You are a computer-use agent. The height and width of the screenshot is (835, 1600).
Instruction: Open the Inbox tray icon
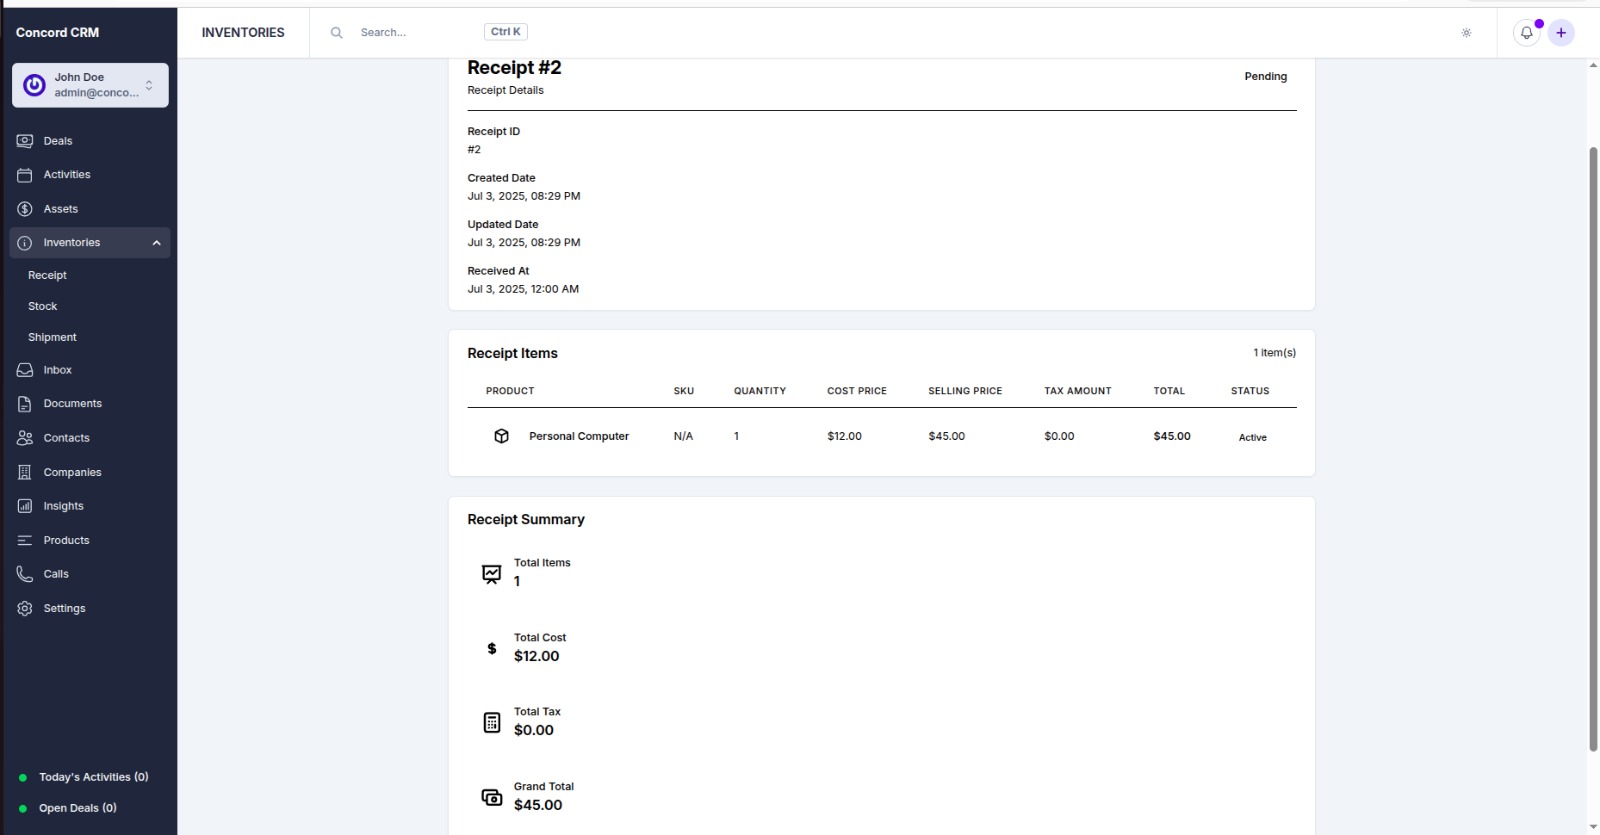(25, 370)
